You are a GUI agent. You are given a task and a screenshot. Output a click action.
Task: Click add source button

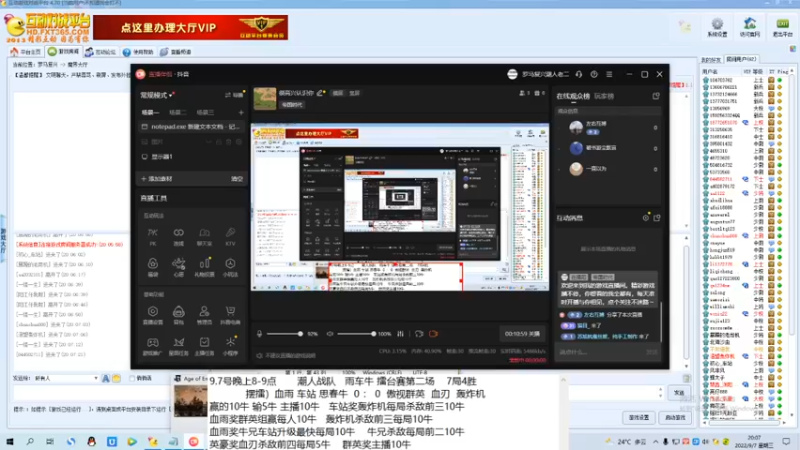(x=157, y=179)
